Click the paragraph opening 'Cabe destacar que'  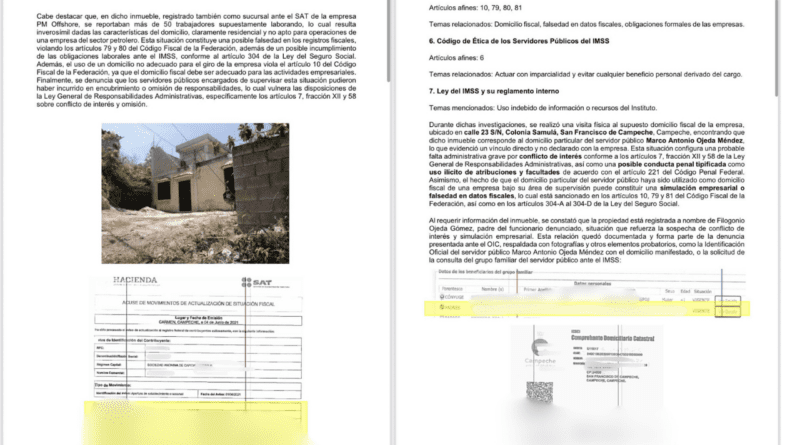[x=196, y=60]
